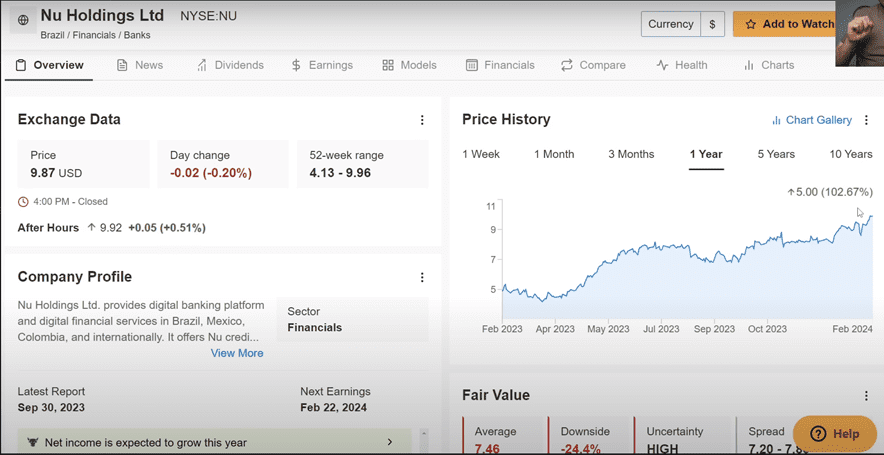Open Company Profile three-dot menu
Image resolution: width=884 pixels, height=455 pixels.
422,277
